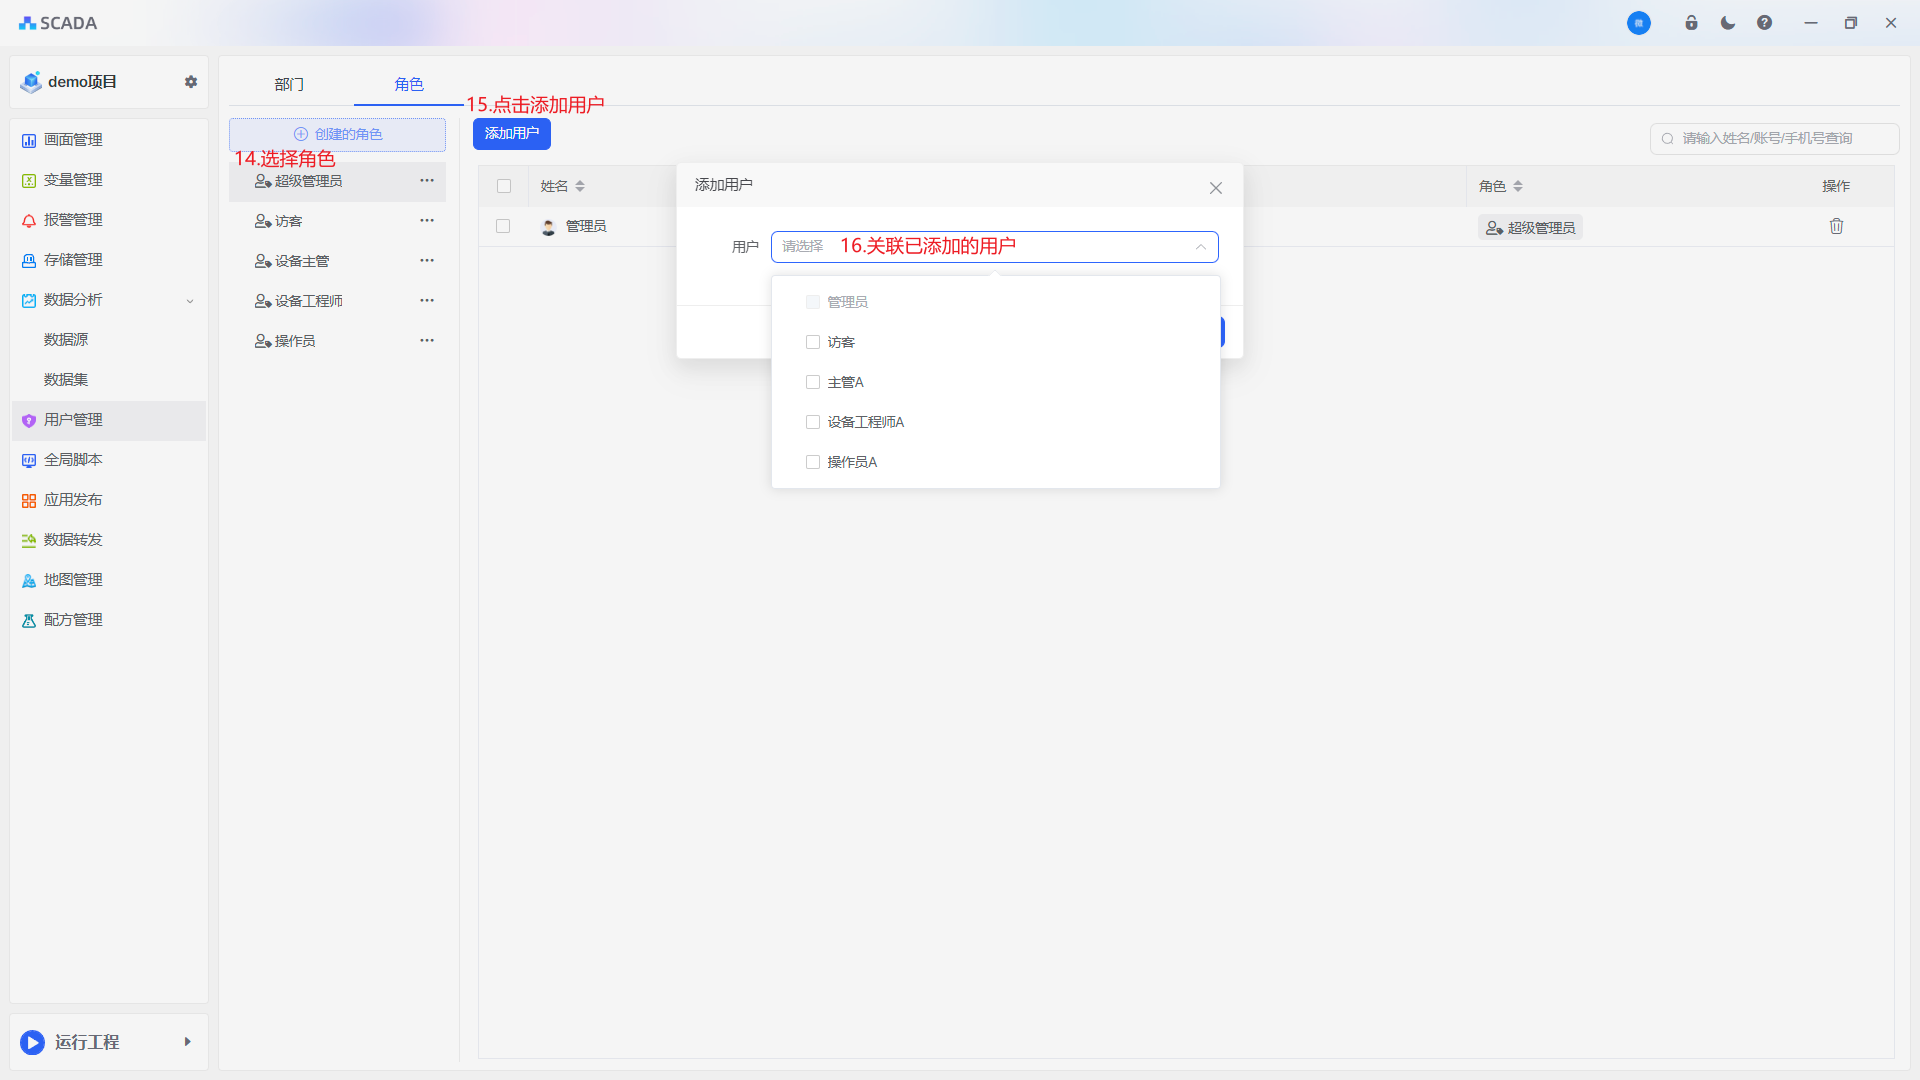Click the 添加用户 button
The image size is (1920, 1080).
pos(511,133)
